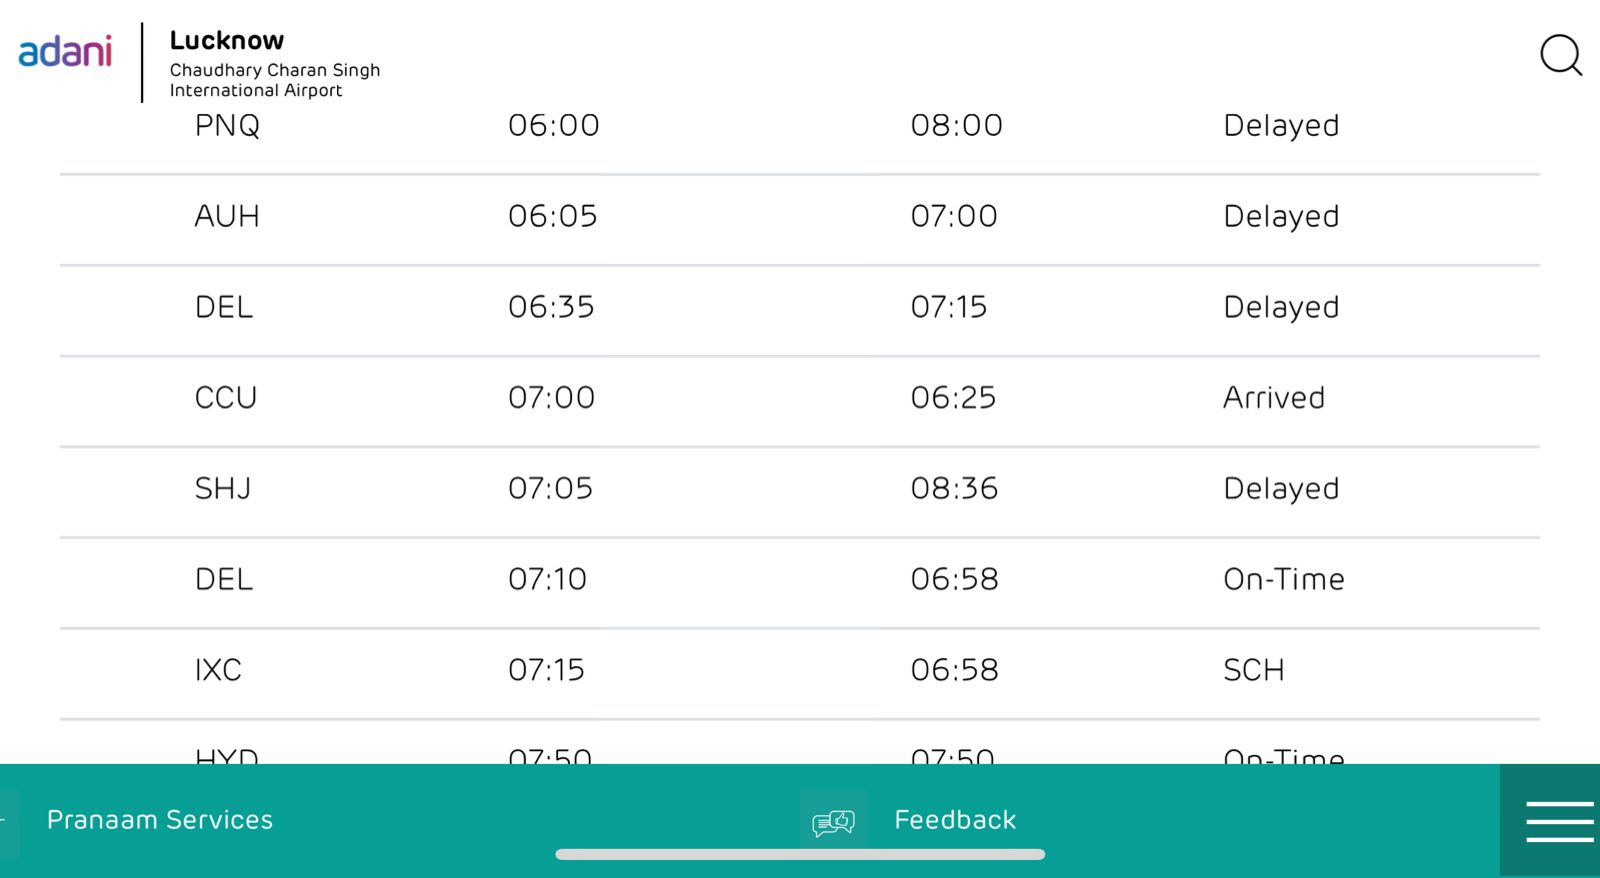This screenshot has width=1600, height=878.
Task: Select the AUH flight code
Action: point(227,216)
